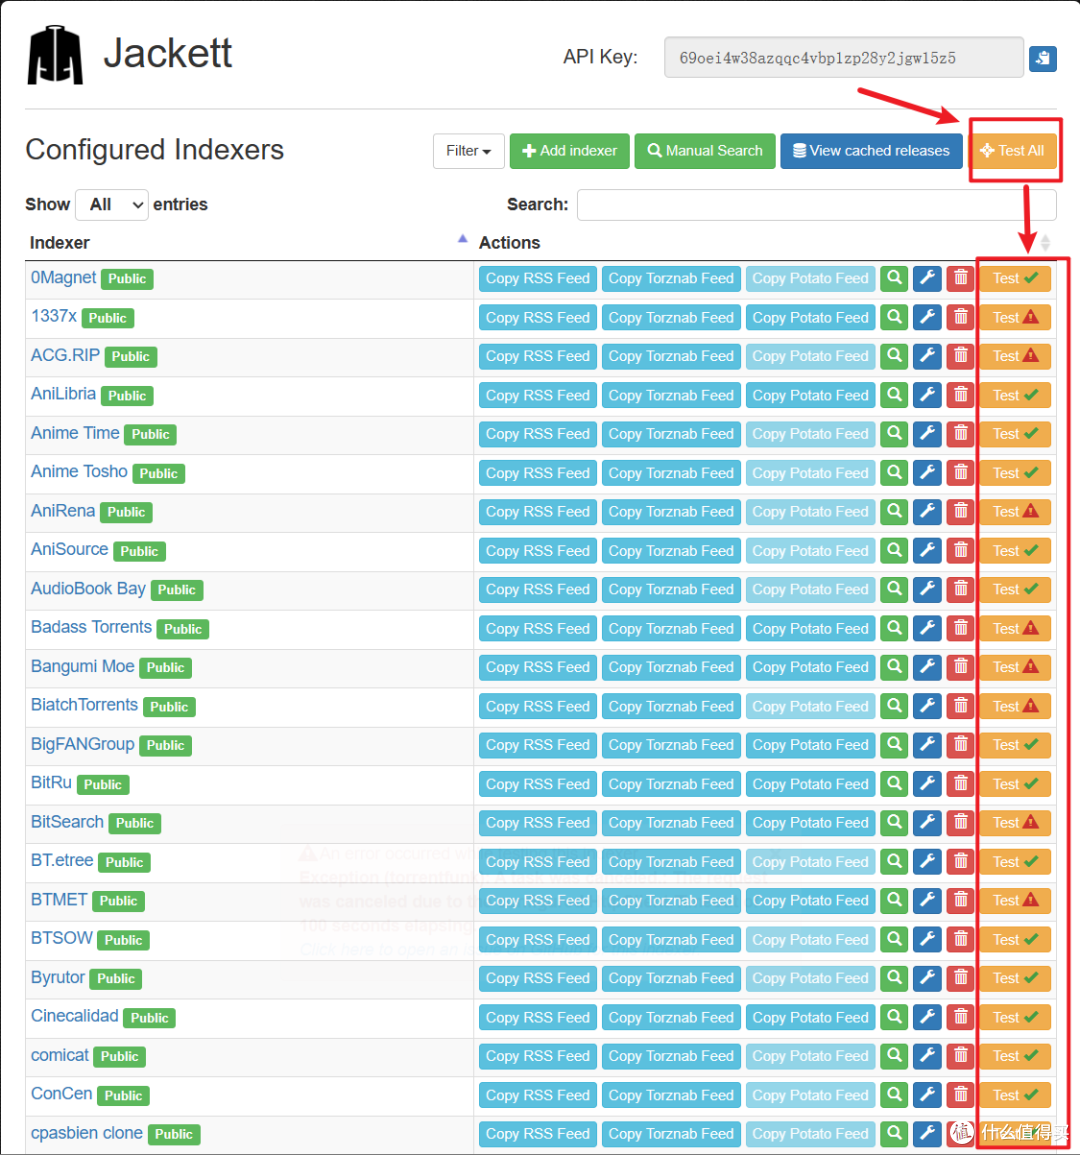Copy the API key with clipboard icon
This screenshot has height=1155, width=1080.
tap(1042, 58)
